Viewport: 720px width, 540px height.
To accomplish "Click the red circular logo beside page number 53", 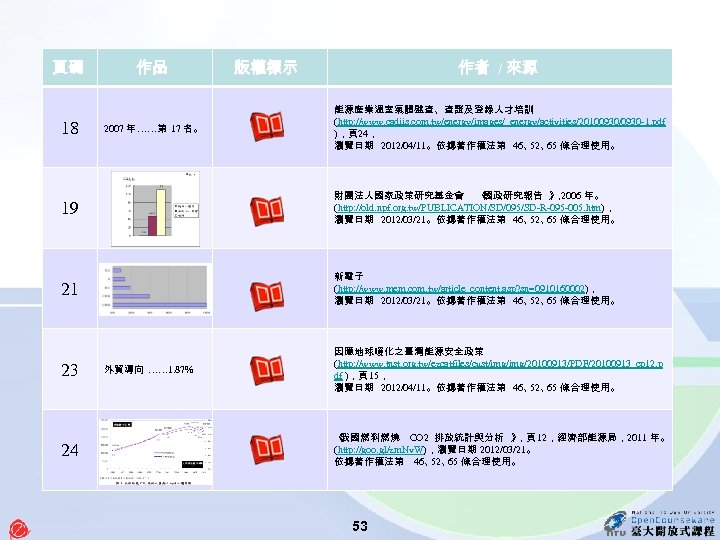I will tap(19, 529).
